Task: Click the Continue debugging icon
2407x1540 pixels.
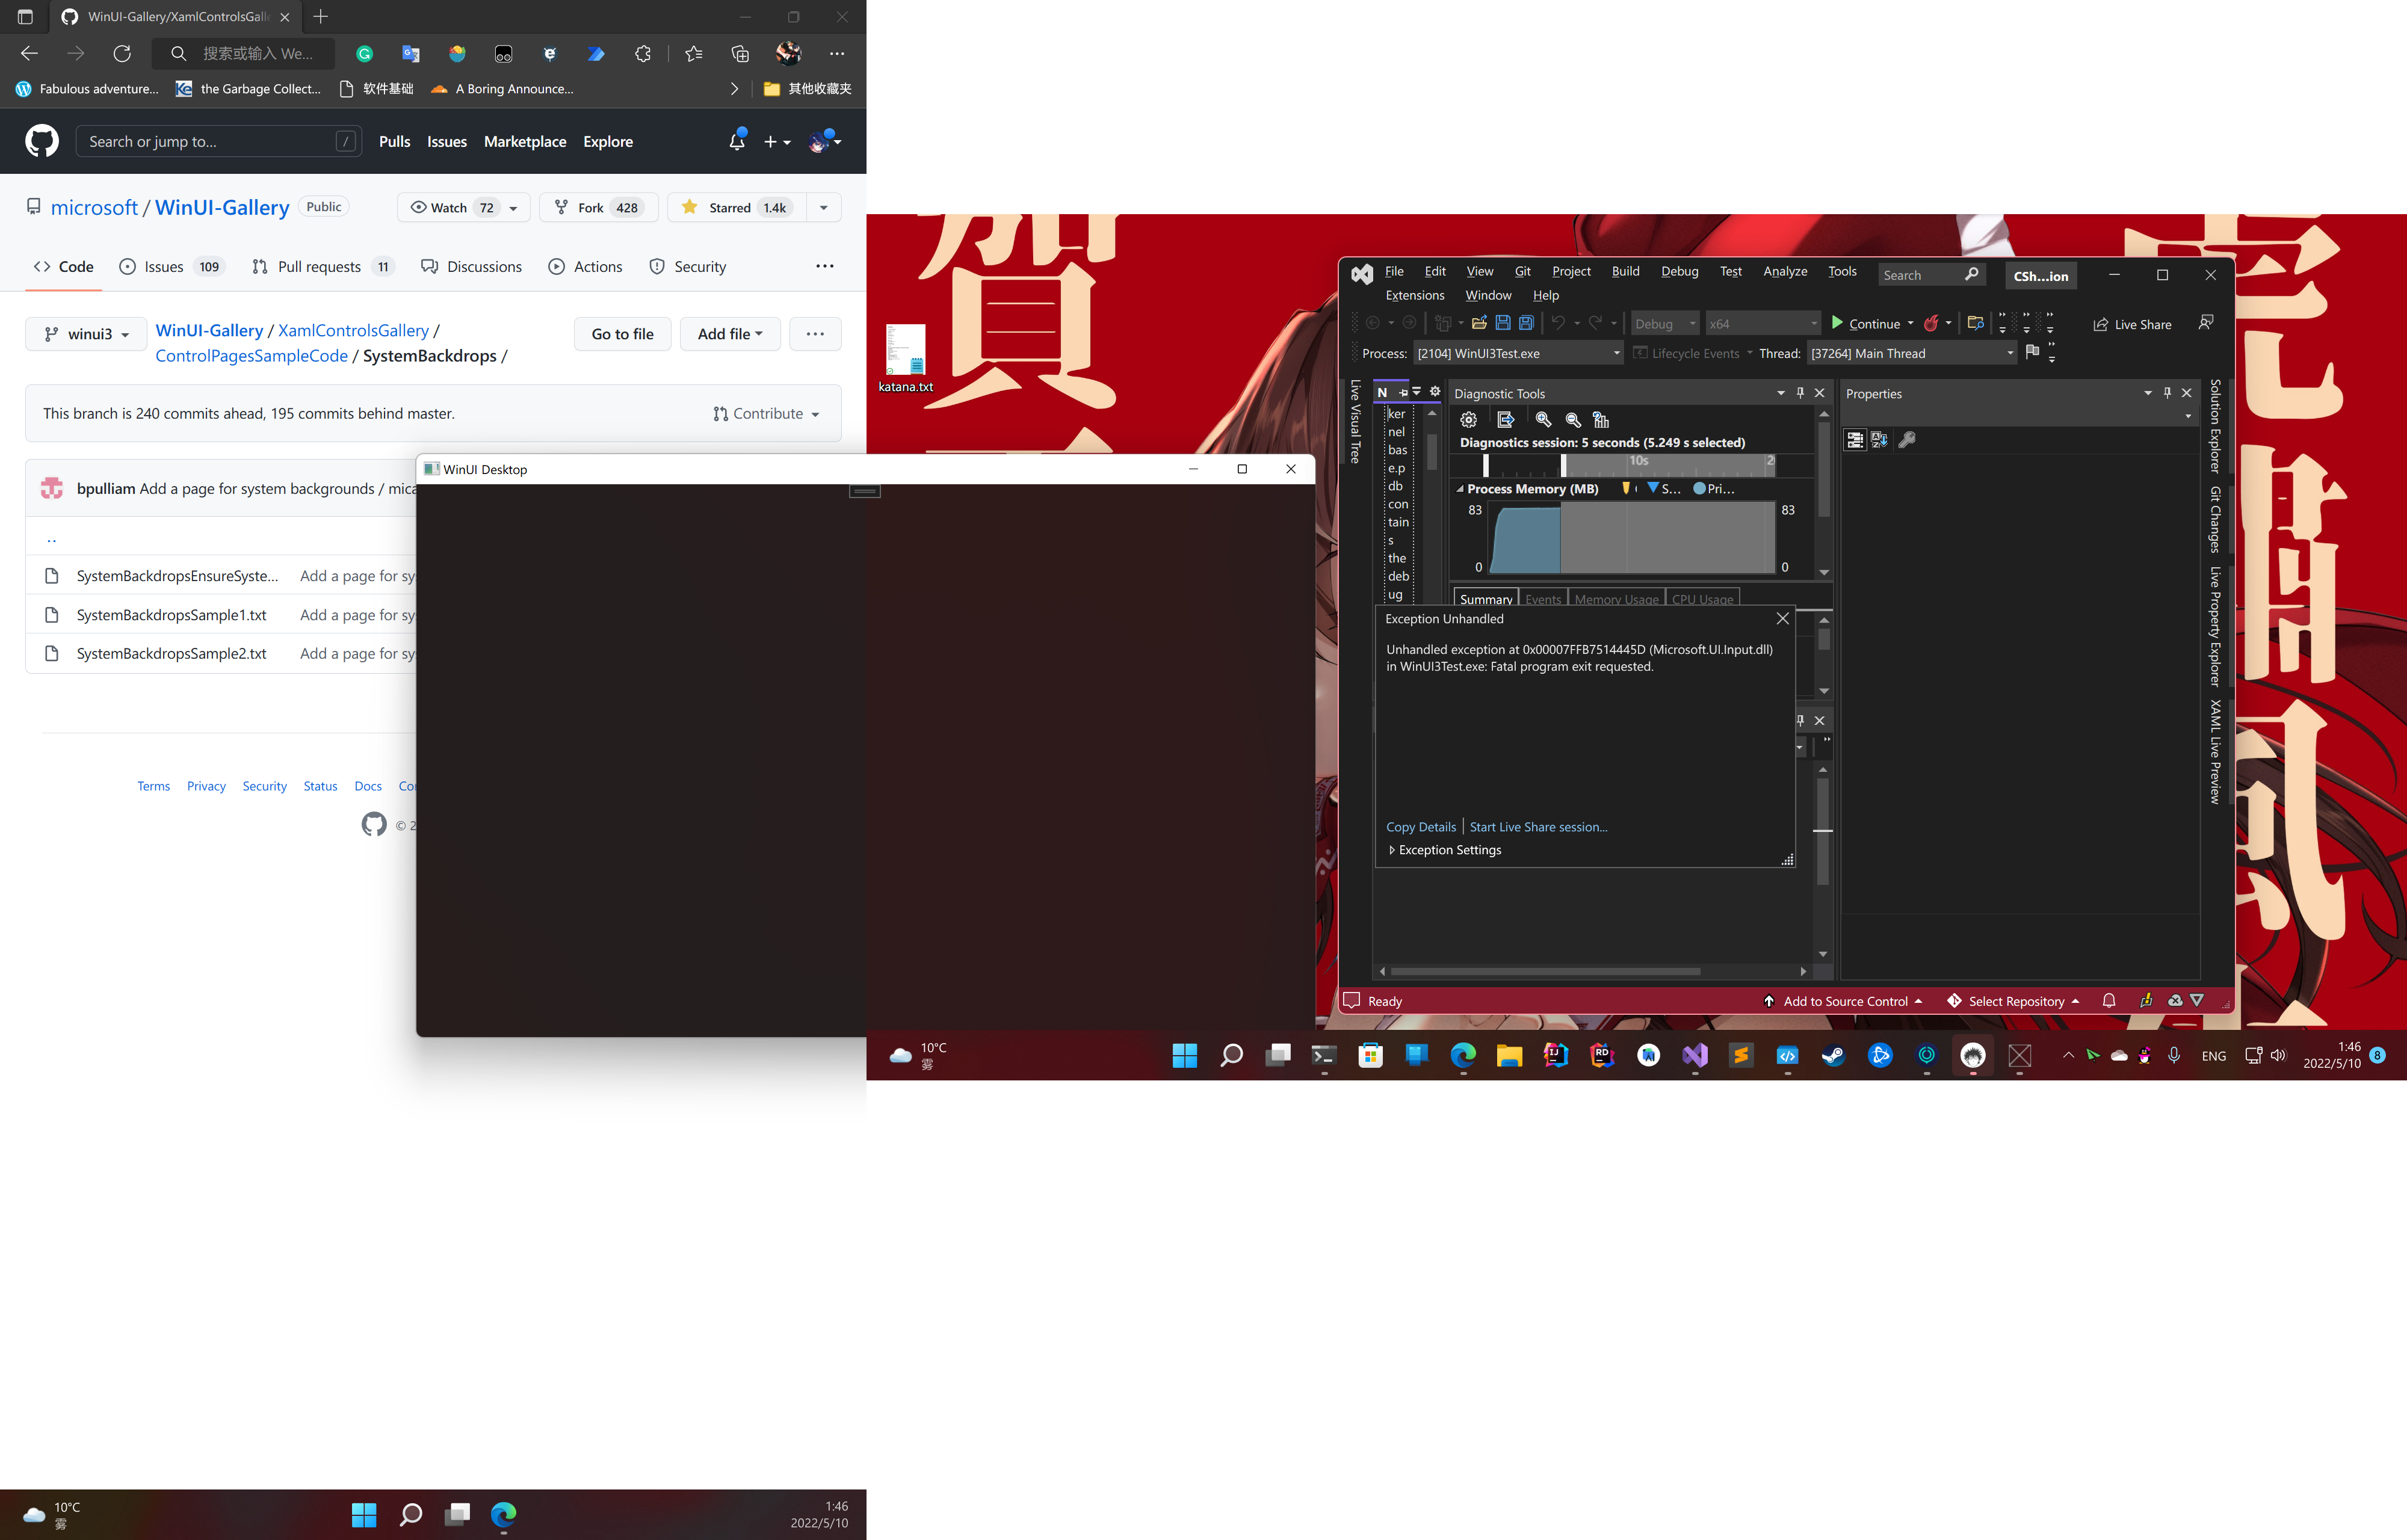Action: pos(1837,323)
